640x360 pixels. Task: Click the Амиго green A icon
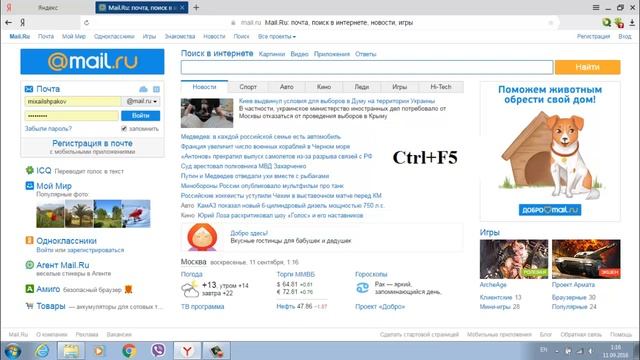pos(29,289)
